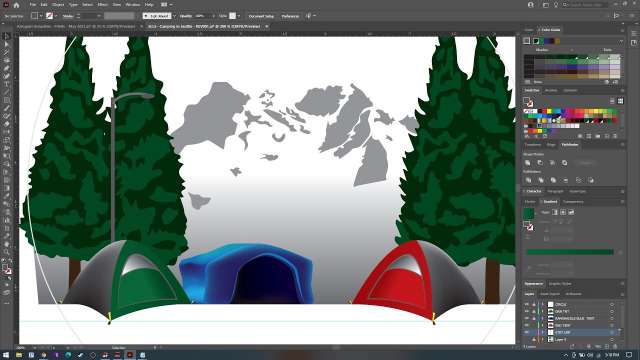Click the opacity input field in control bar
The image size is (640, 360).
[x=202, y=16]
